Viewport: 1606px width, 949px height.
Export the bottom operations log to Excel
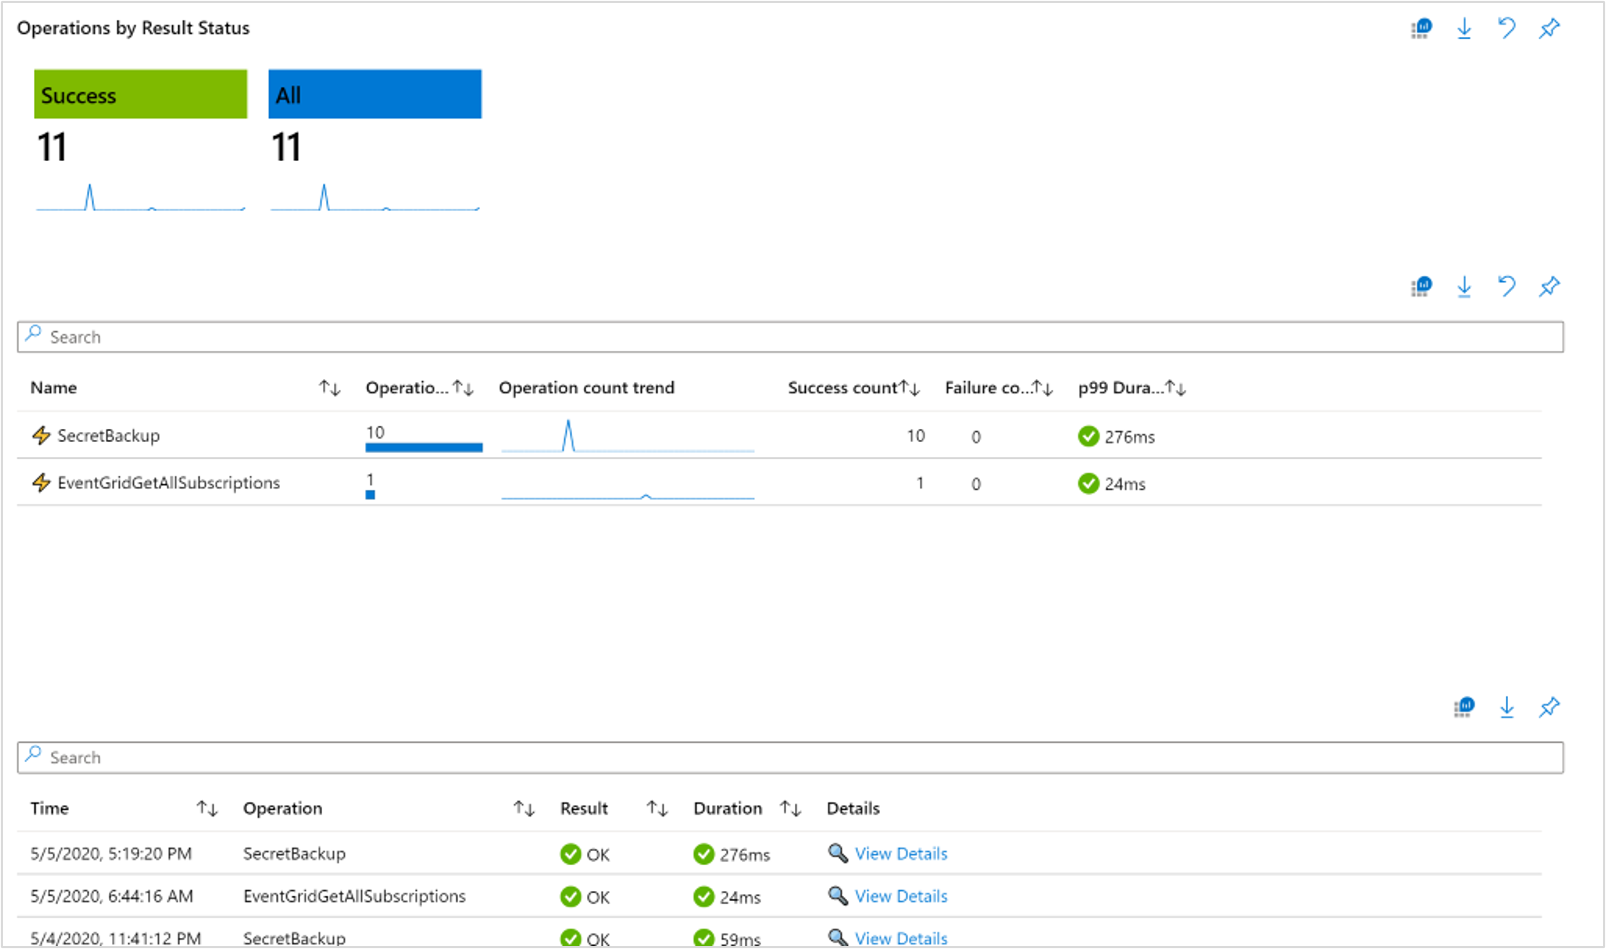1507,707
